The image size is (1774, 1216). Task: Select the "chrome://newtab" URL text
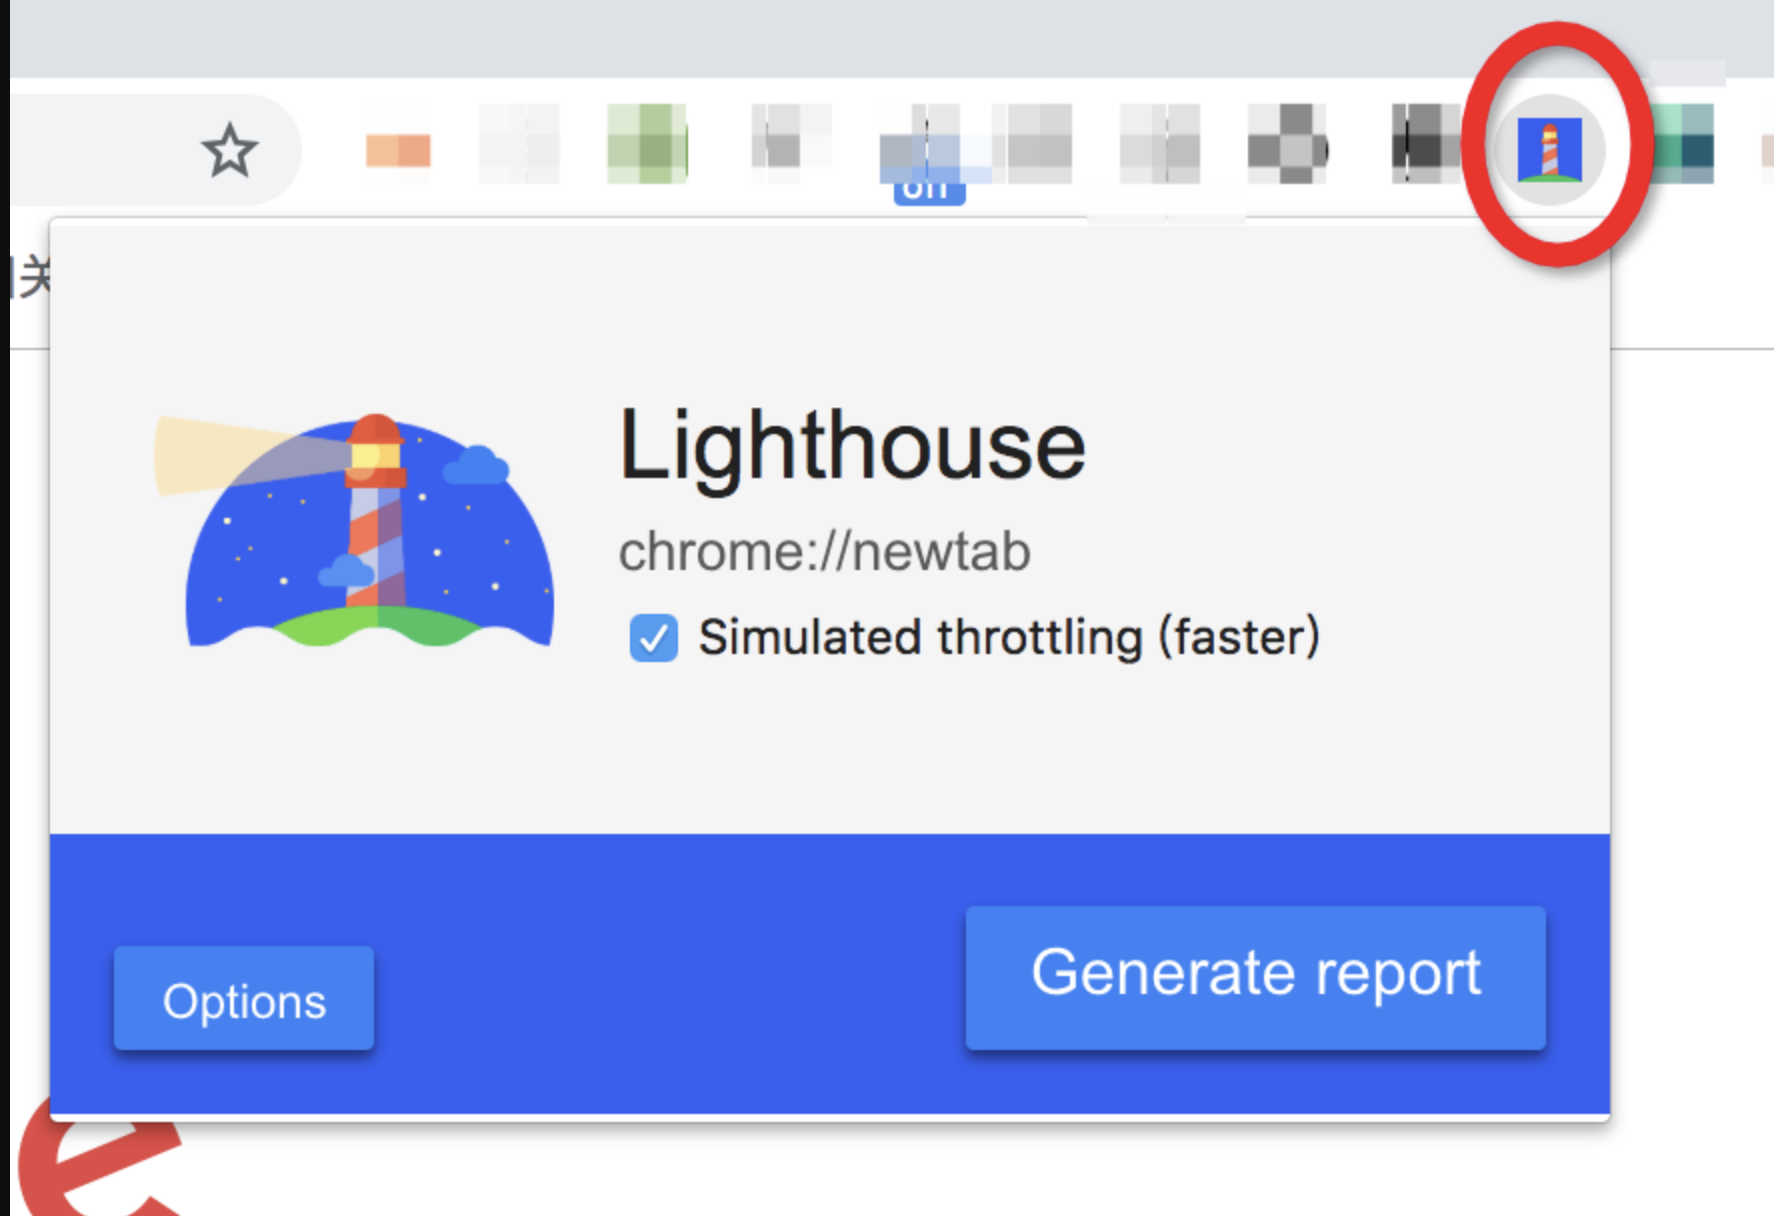click(x=824, y=552)
